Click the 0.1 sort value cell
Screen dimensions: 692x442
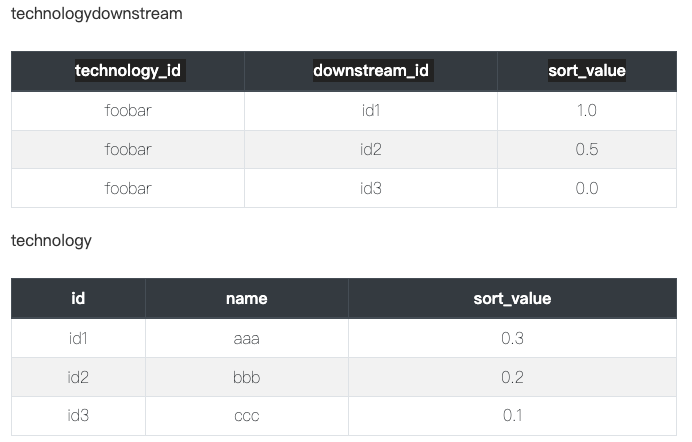pos(512,416)
